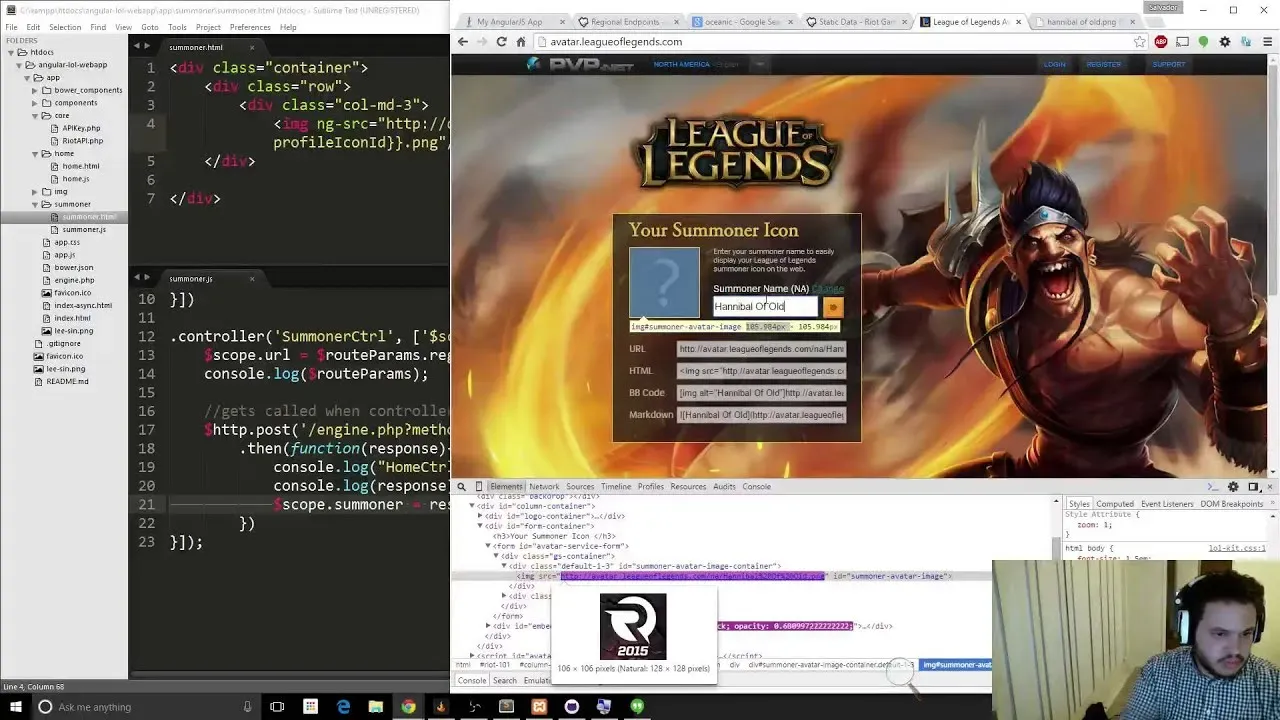This screenshot has height=720, width=1280.
Task: Collapse the summoner folder in sidebar
Action: click(35, 204)
